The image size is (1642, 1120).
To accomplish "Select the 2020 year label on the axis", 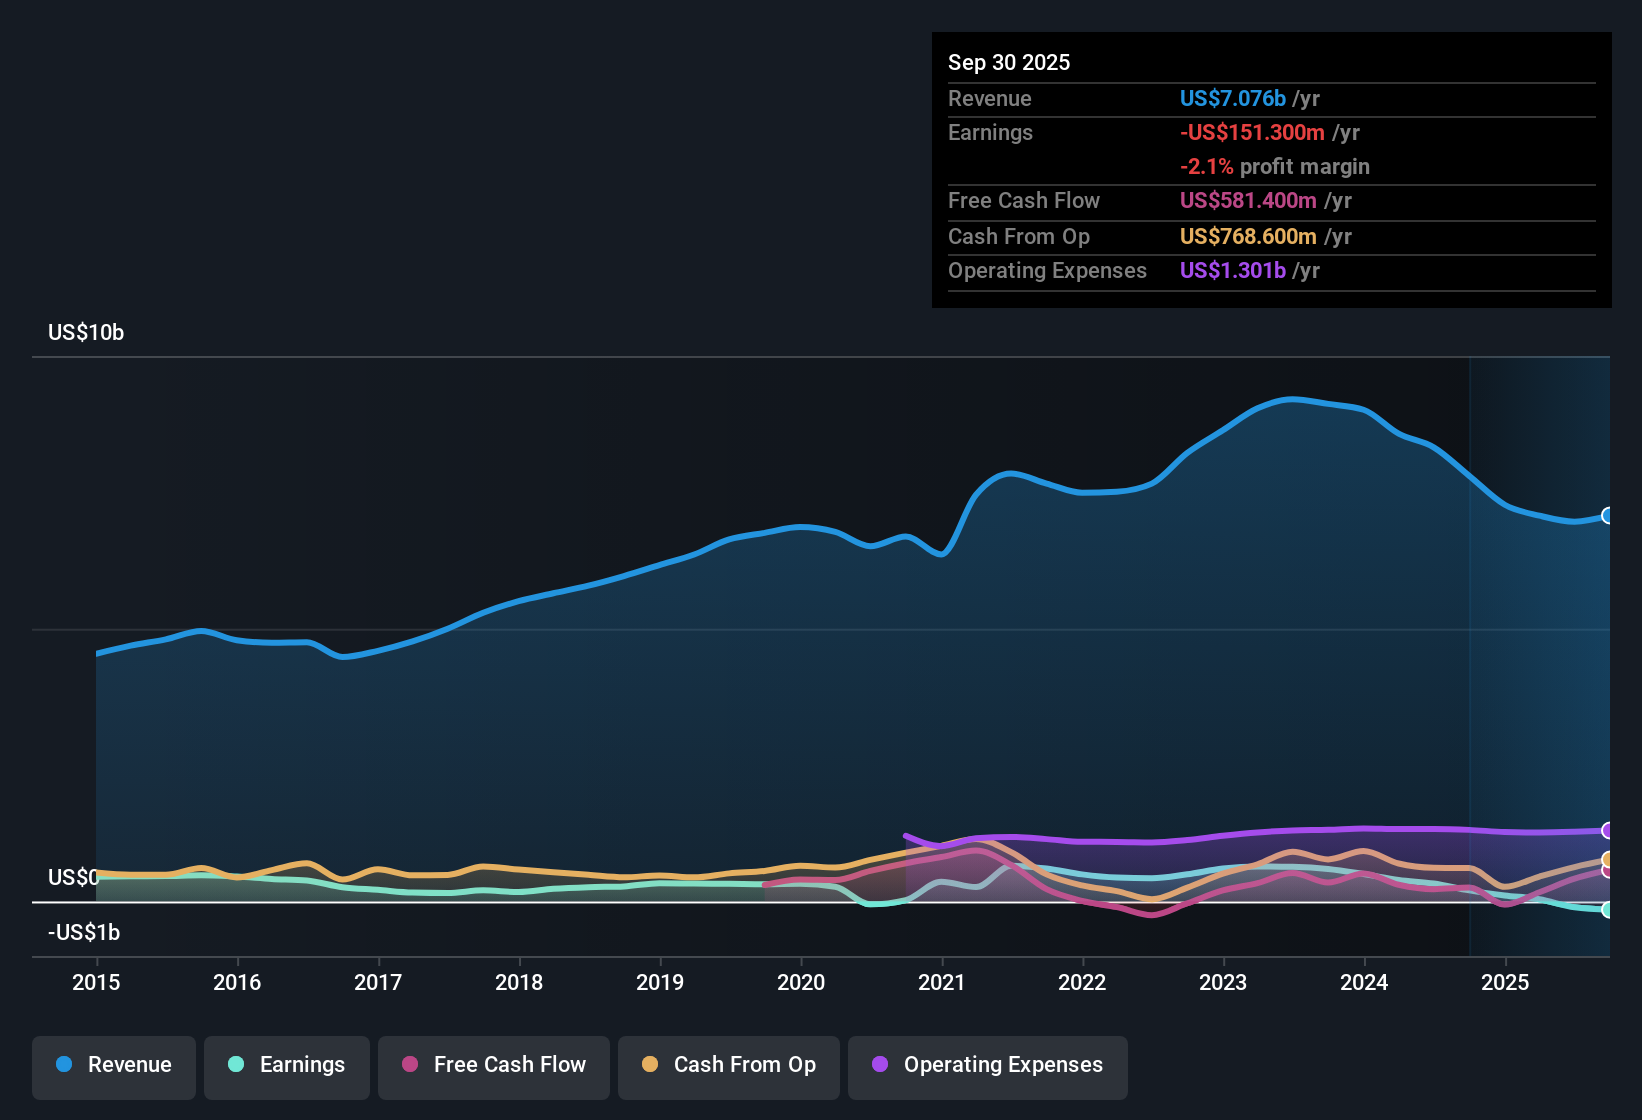I will (x=801, y=983).
